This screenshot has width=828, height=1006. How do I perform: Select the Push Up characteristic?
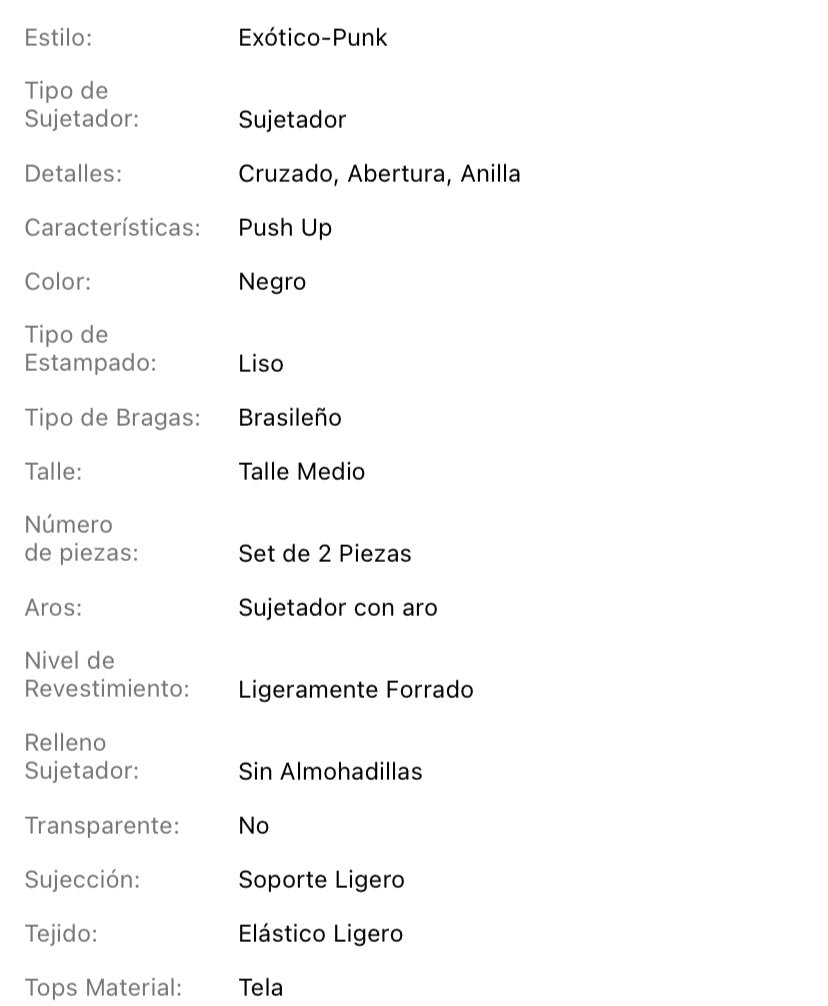285,228
